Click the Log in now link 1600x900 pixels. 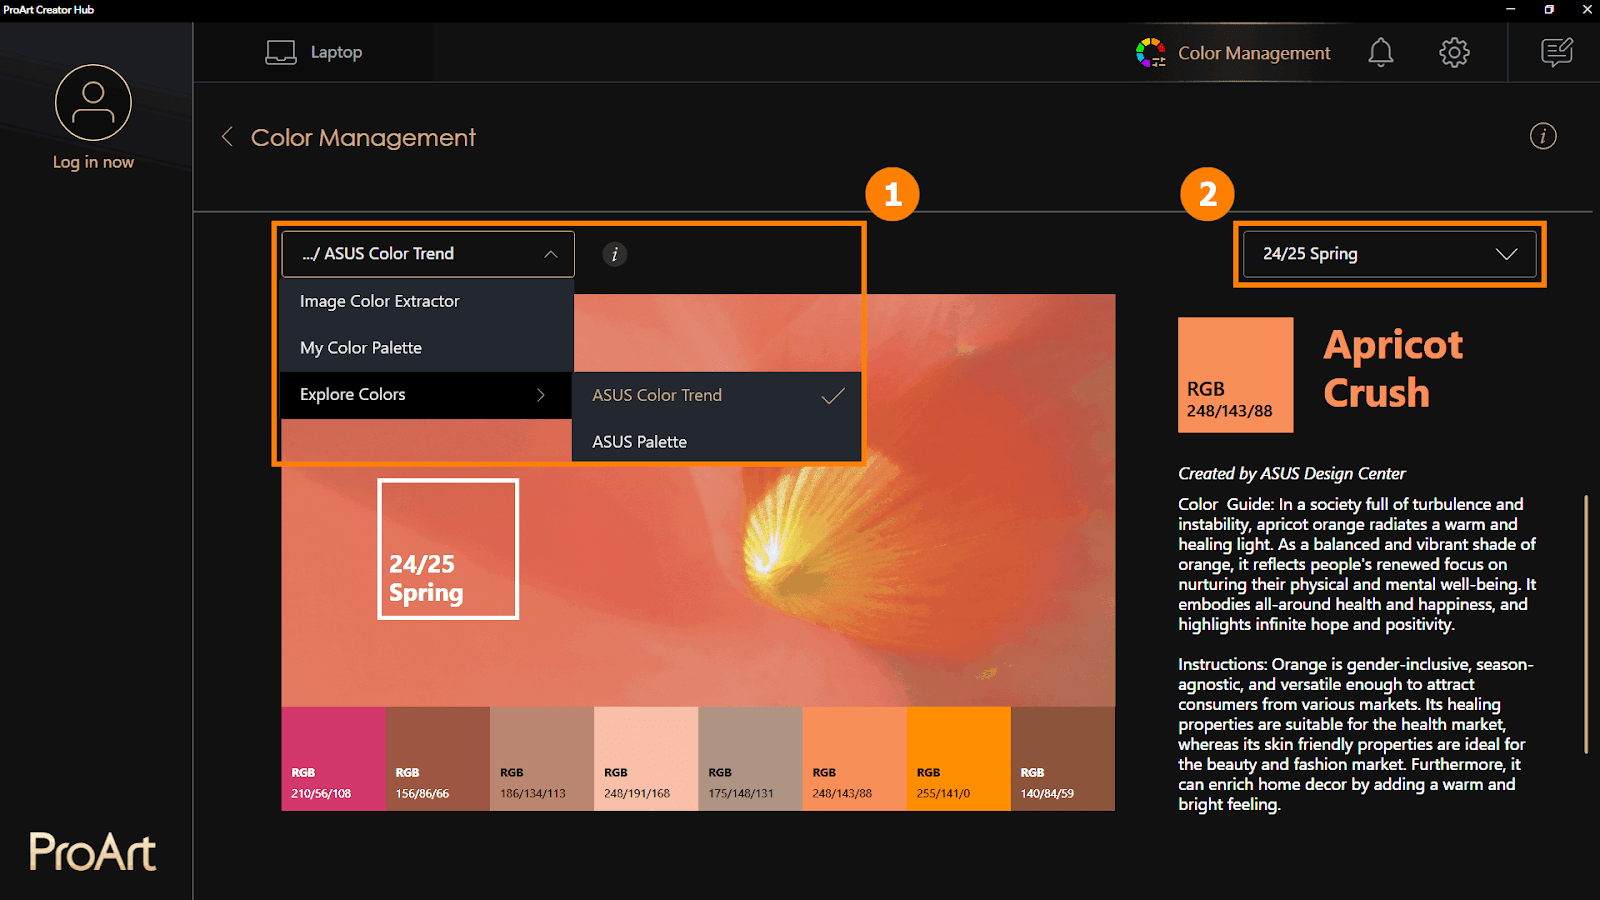tap(93, 162)
